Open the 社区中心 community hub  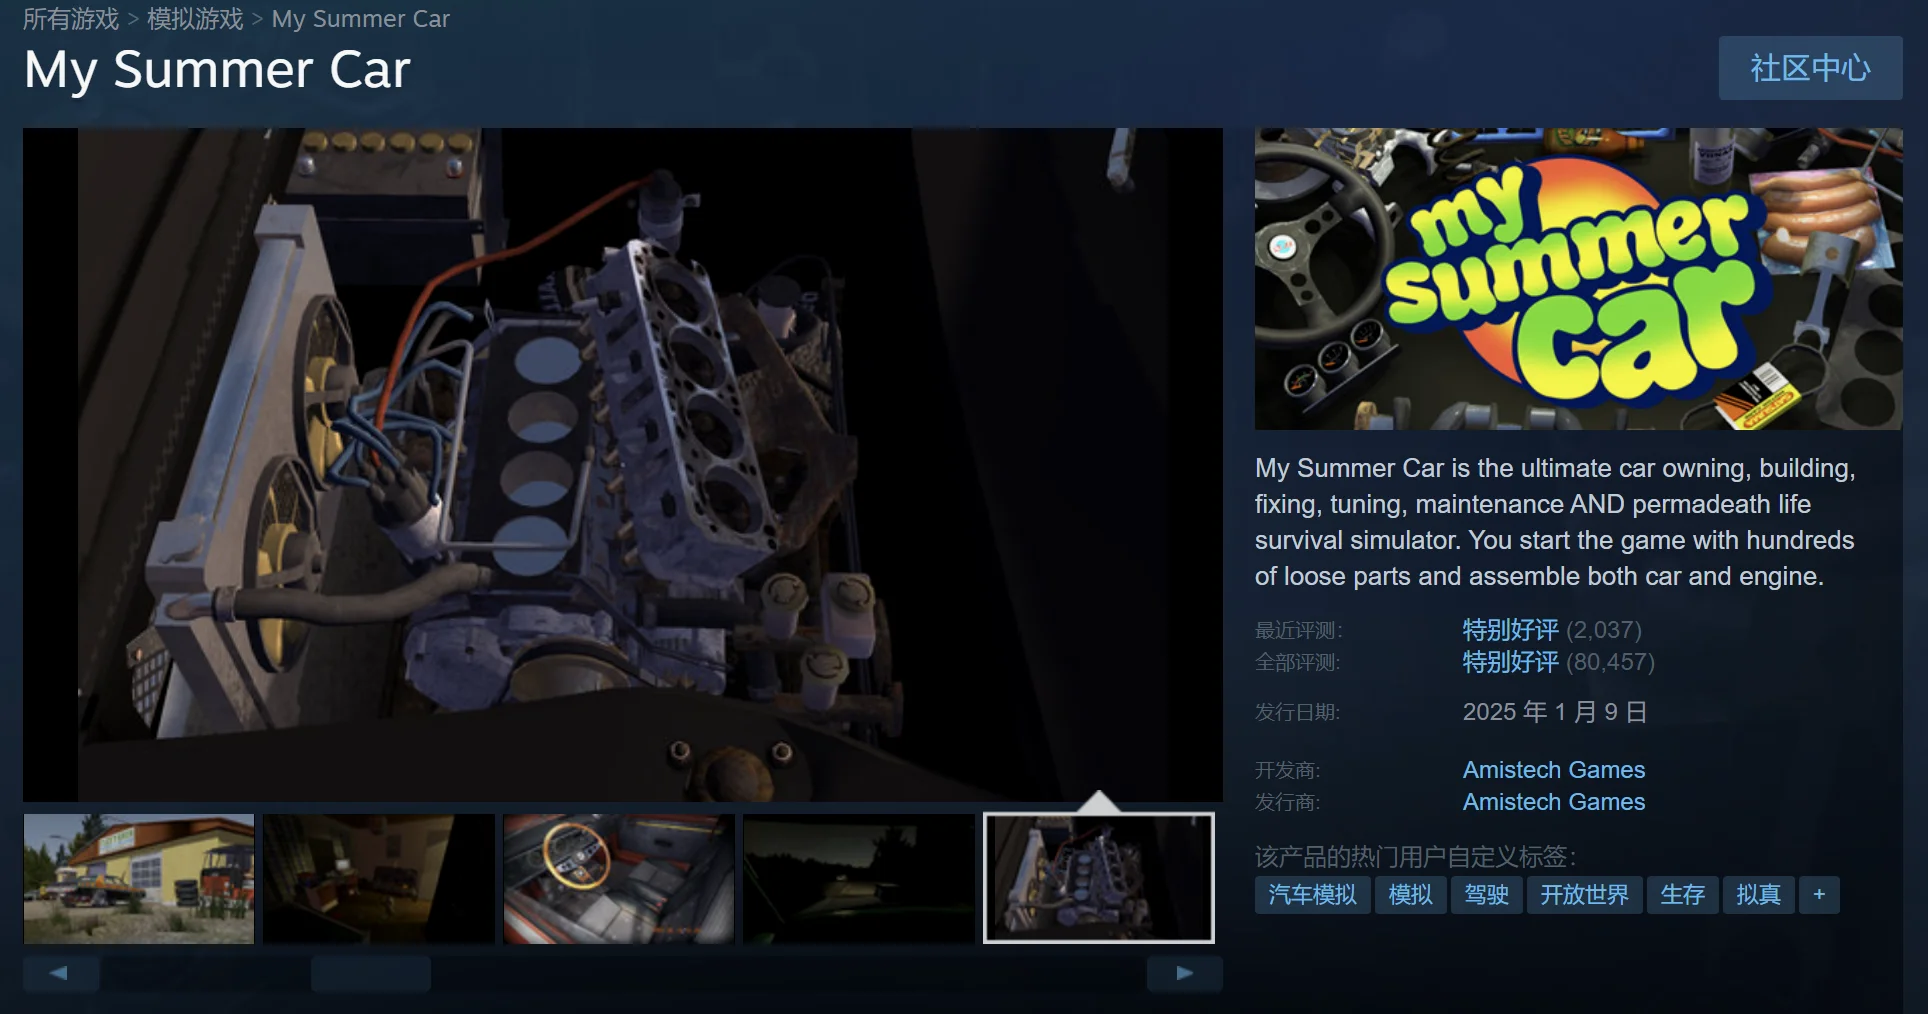pos(1809,68)
